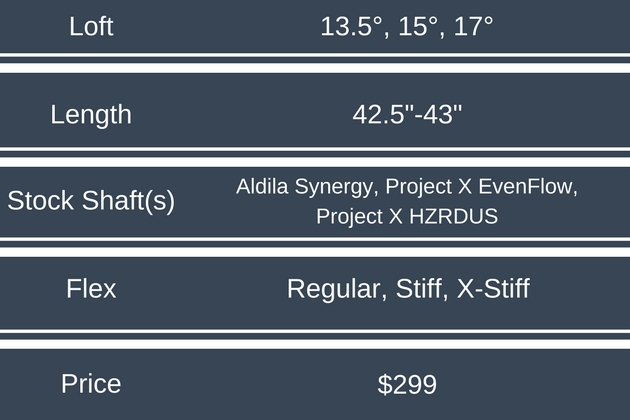Select the 17° loft value
Screen dimensions: 630x420
468,26
